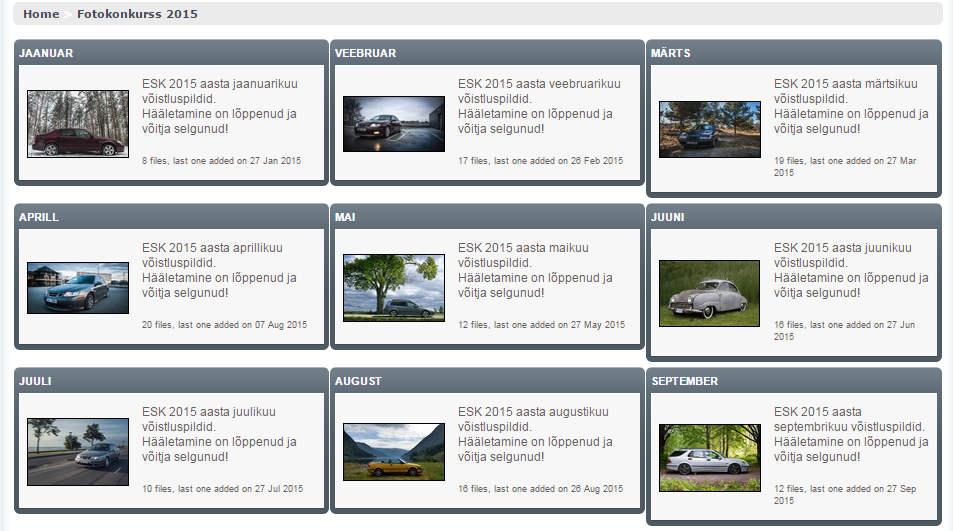Open the May thumbnail with large tree
The image size is (953, 531).
393,288
